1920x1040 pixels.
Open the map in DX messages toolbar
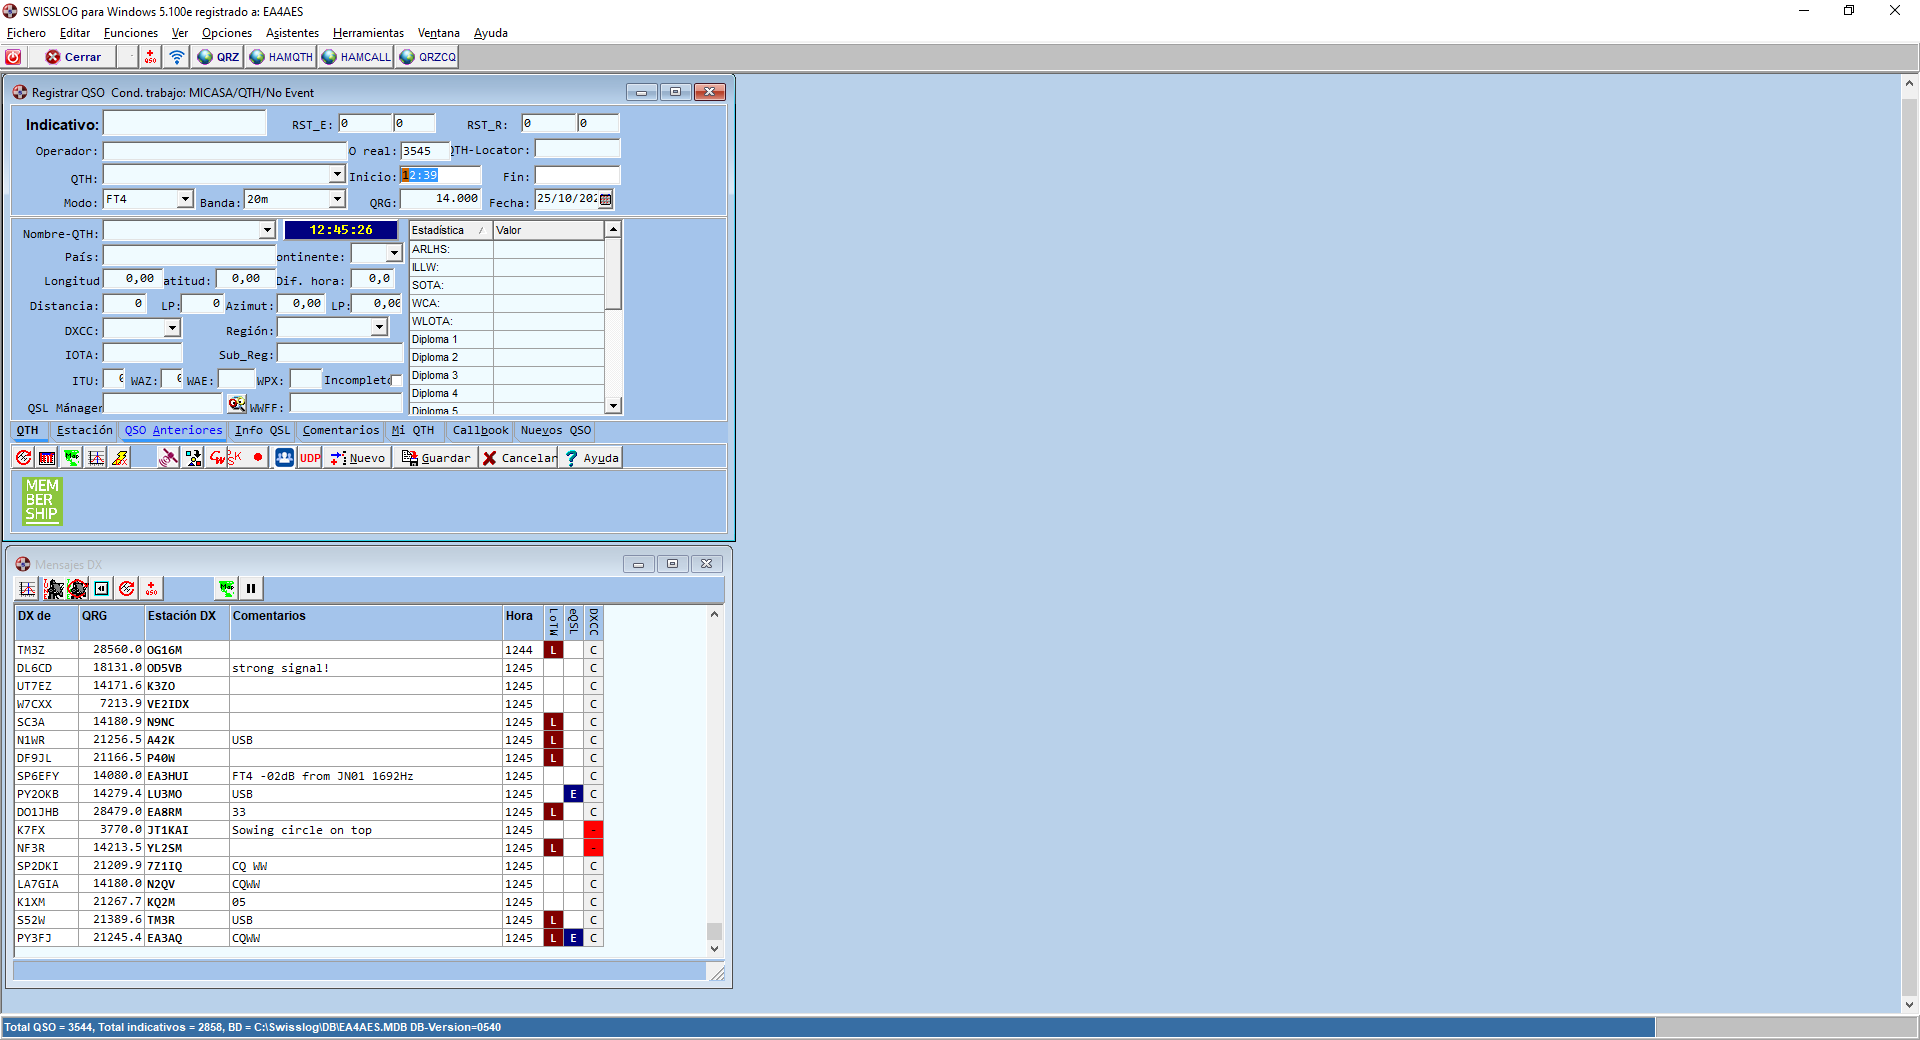point(227,588)
